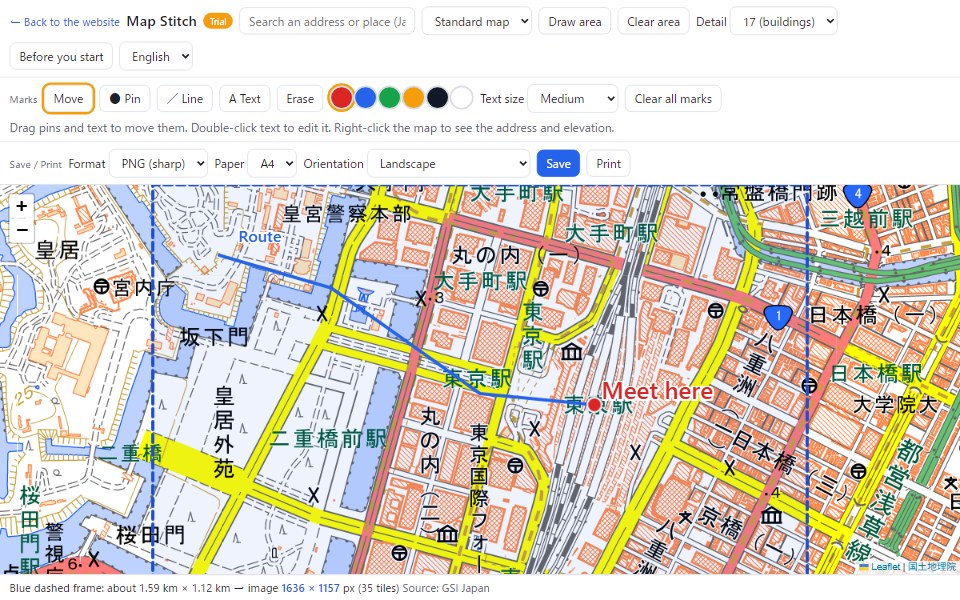Select the Pin mark tool
Viewport: 960px width, 600px height.
(125, 99)
